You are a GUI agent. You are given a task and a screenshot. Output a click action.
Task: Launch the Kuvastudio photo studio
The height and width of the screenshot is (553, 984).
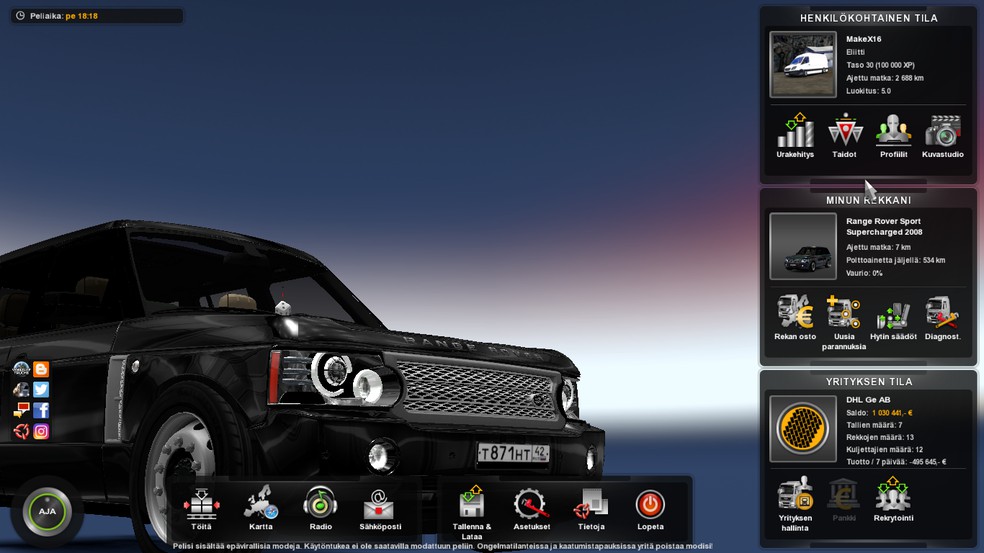(x=942, y=134)
